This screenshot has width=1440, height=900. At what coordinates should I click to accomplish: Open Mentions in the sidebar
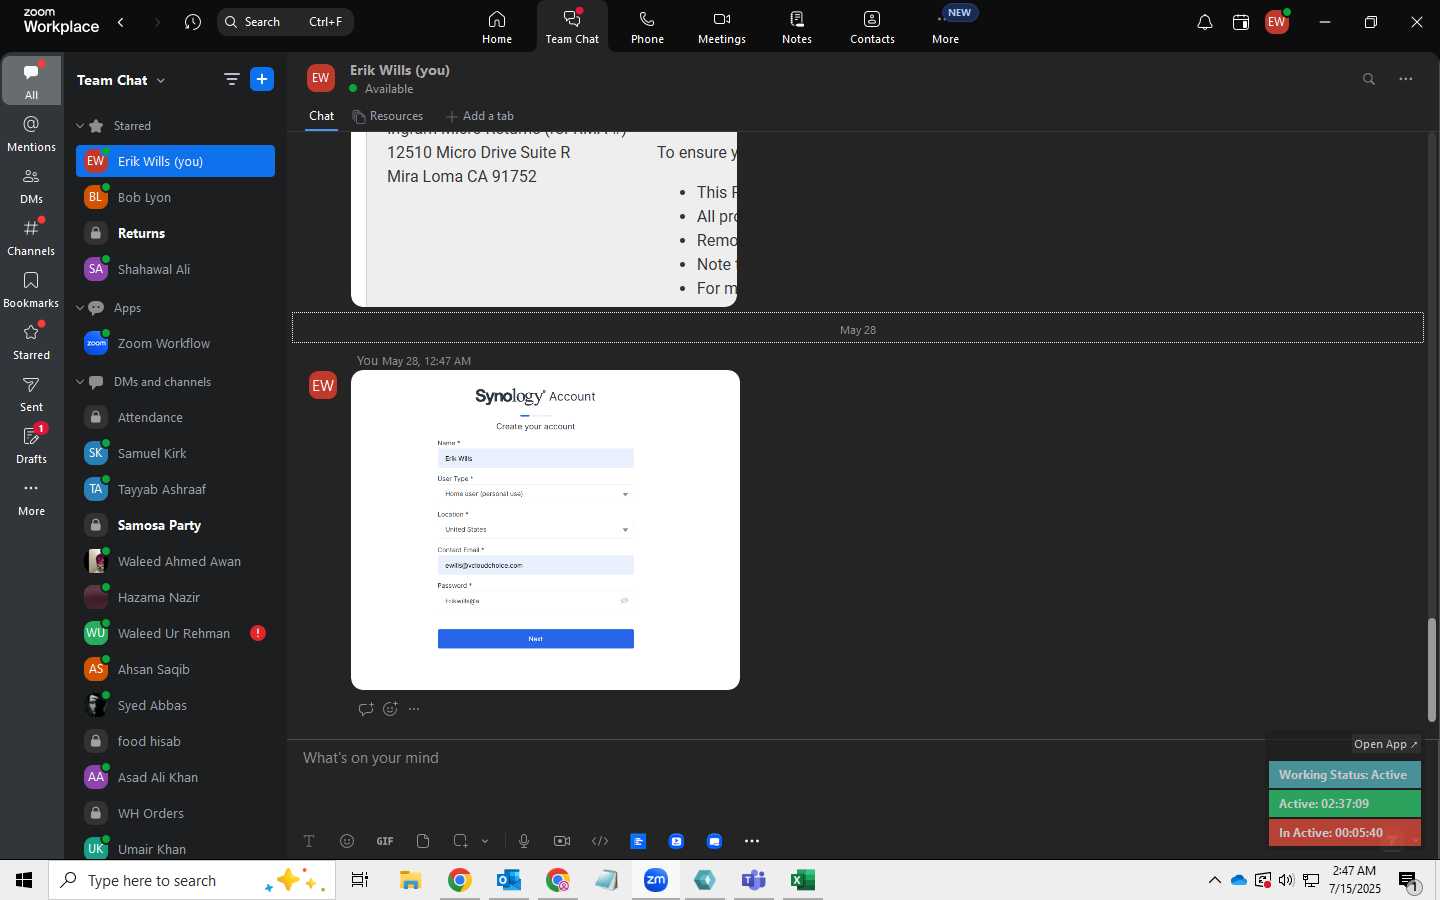31,133
